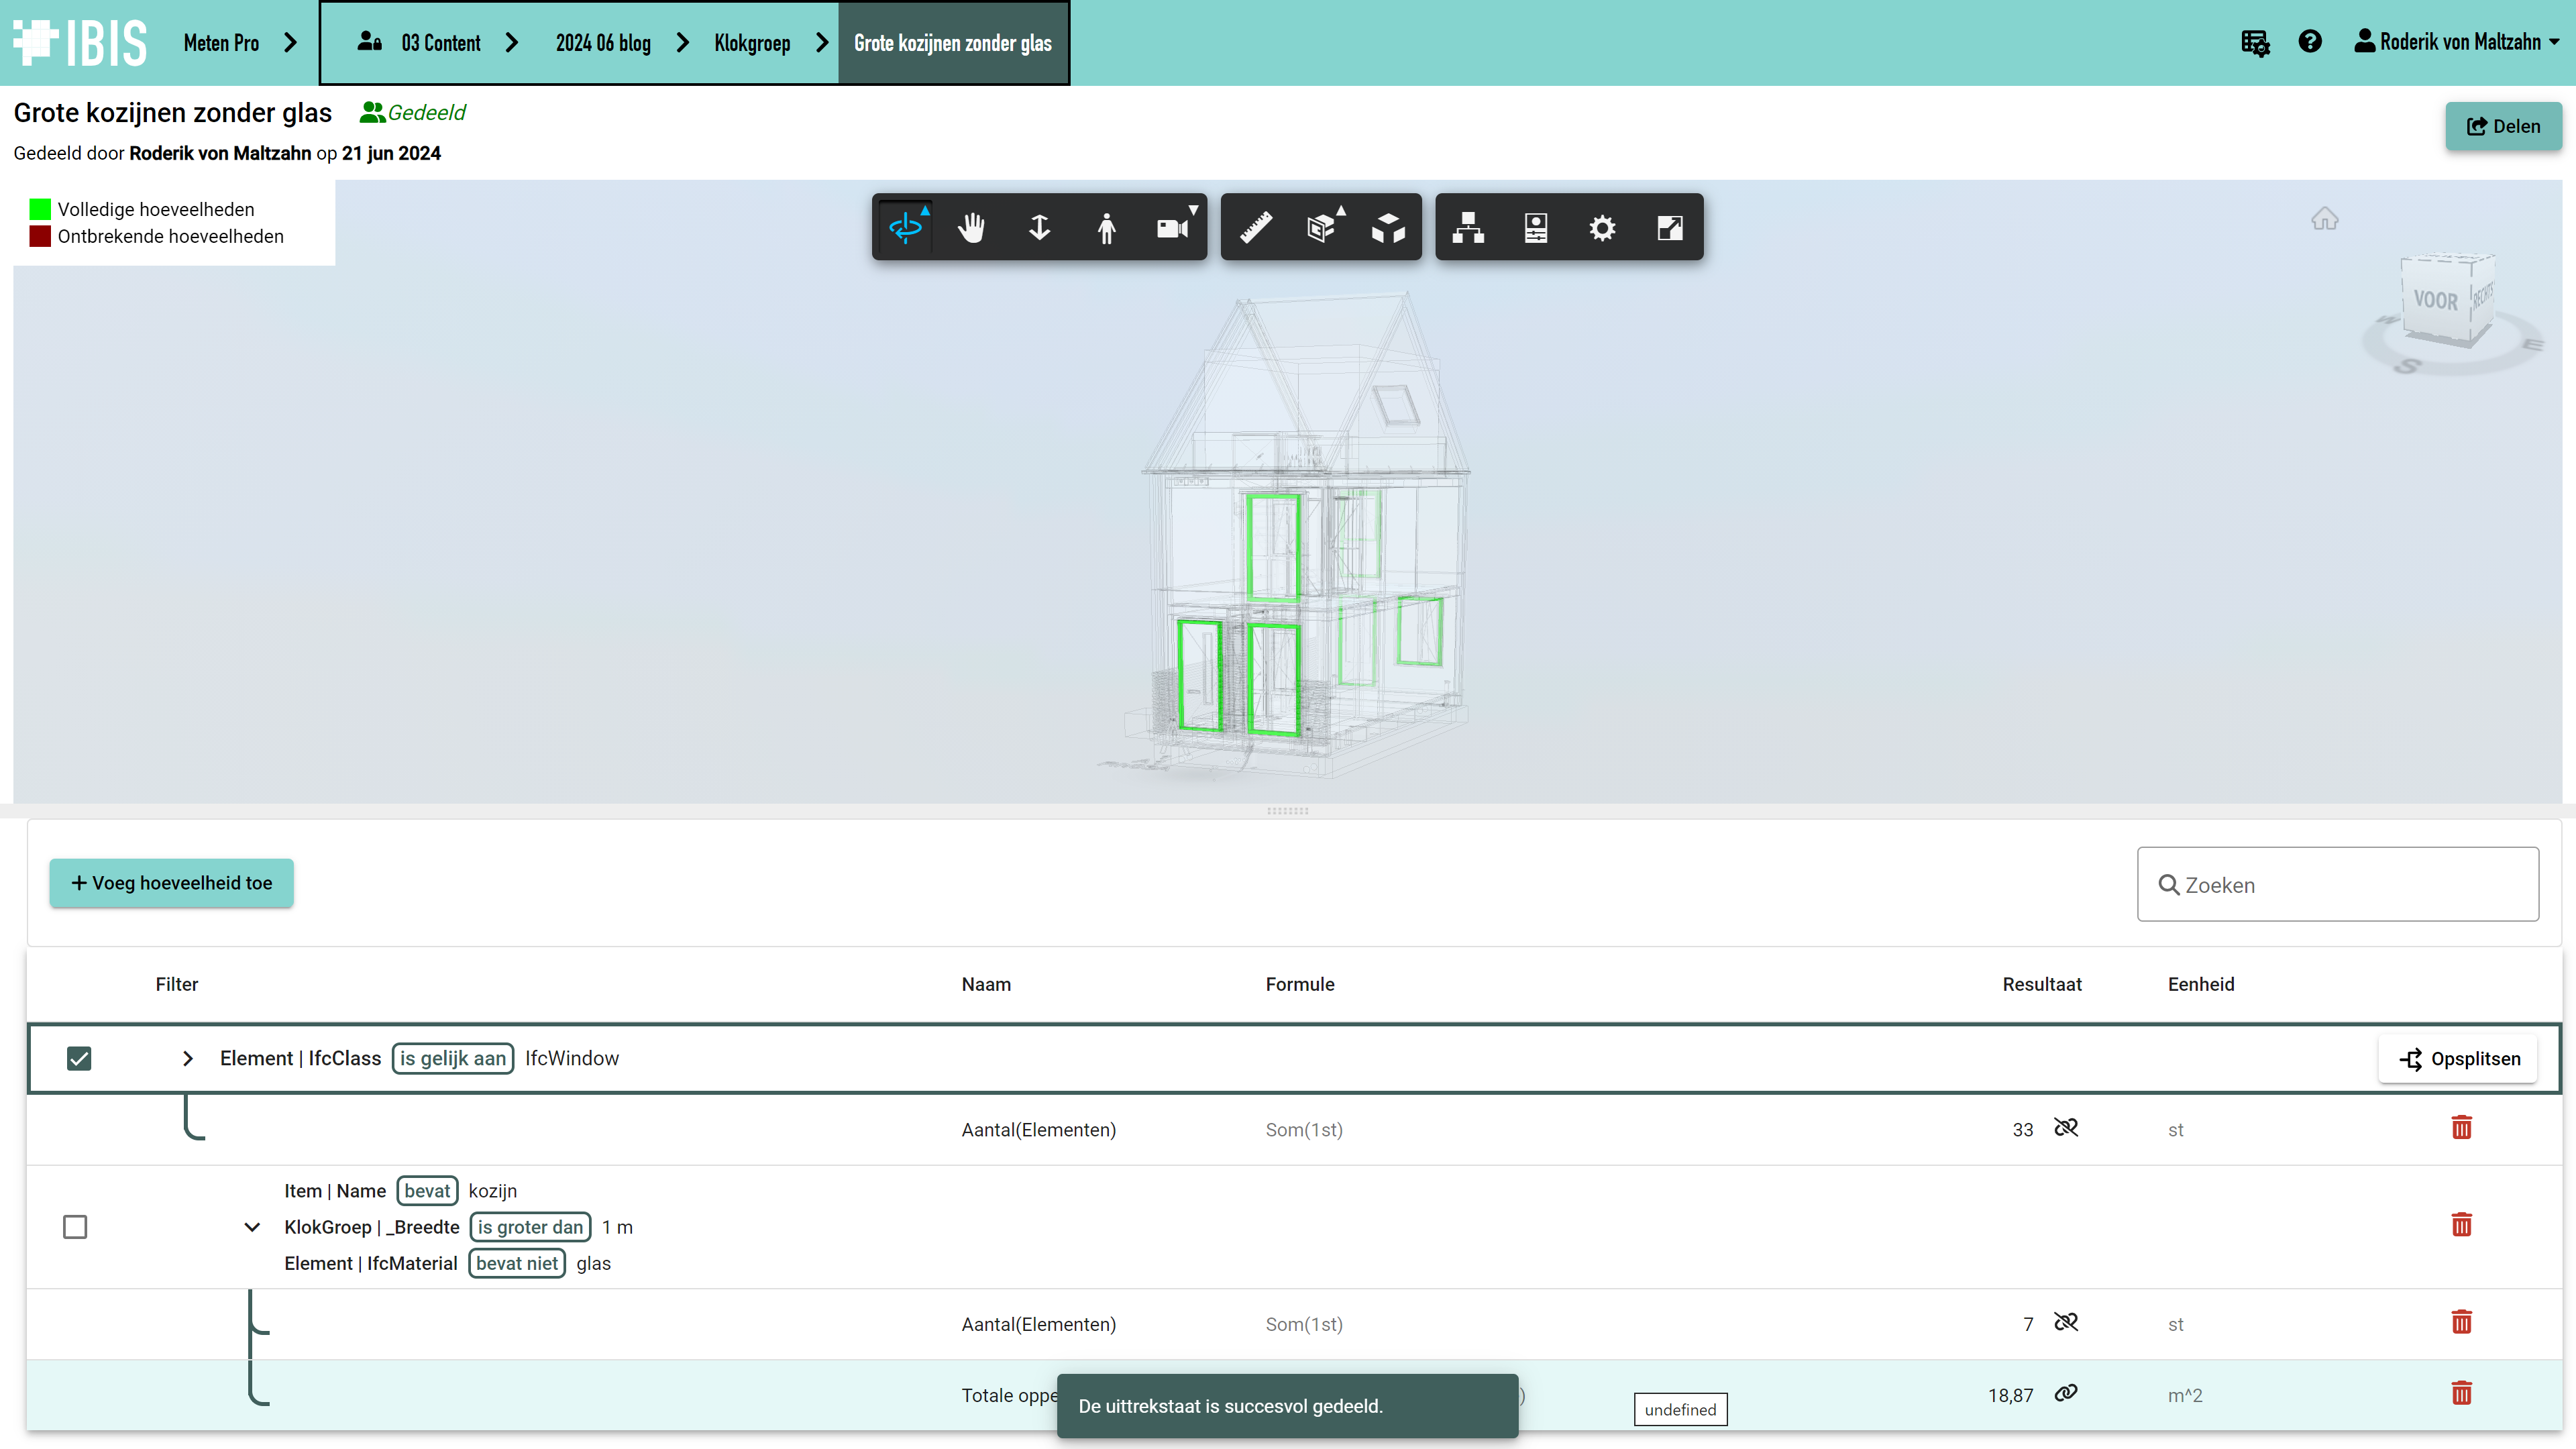Click the unlink icon next to 7
This screenshot has width=2576, height=1449.
pyautogui.click(x=2066, y=1322)
